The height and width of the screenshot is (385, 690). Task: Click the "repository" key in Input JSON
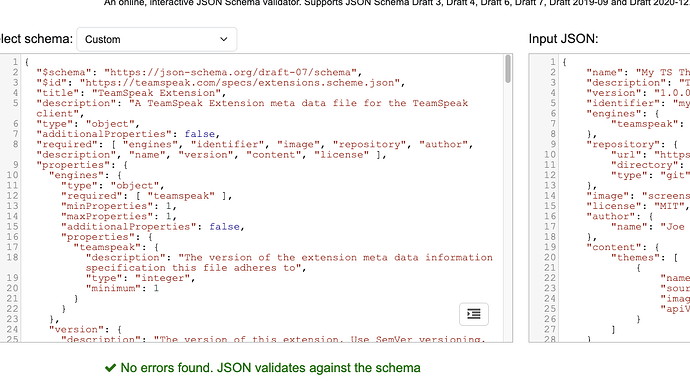[x=623, y=144]
